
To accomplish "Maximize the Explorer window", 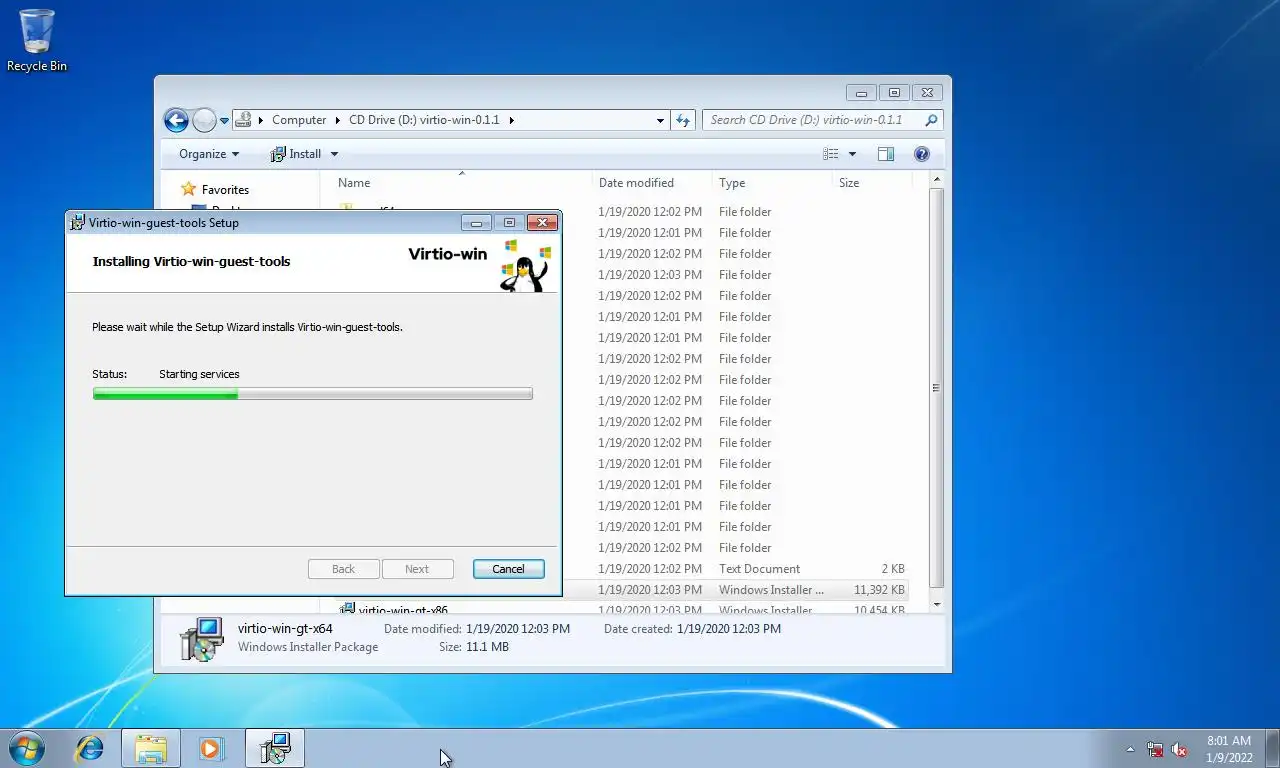I will 894,93.
